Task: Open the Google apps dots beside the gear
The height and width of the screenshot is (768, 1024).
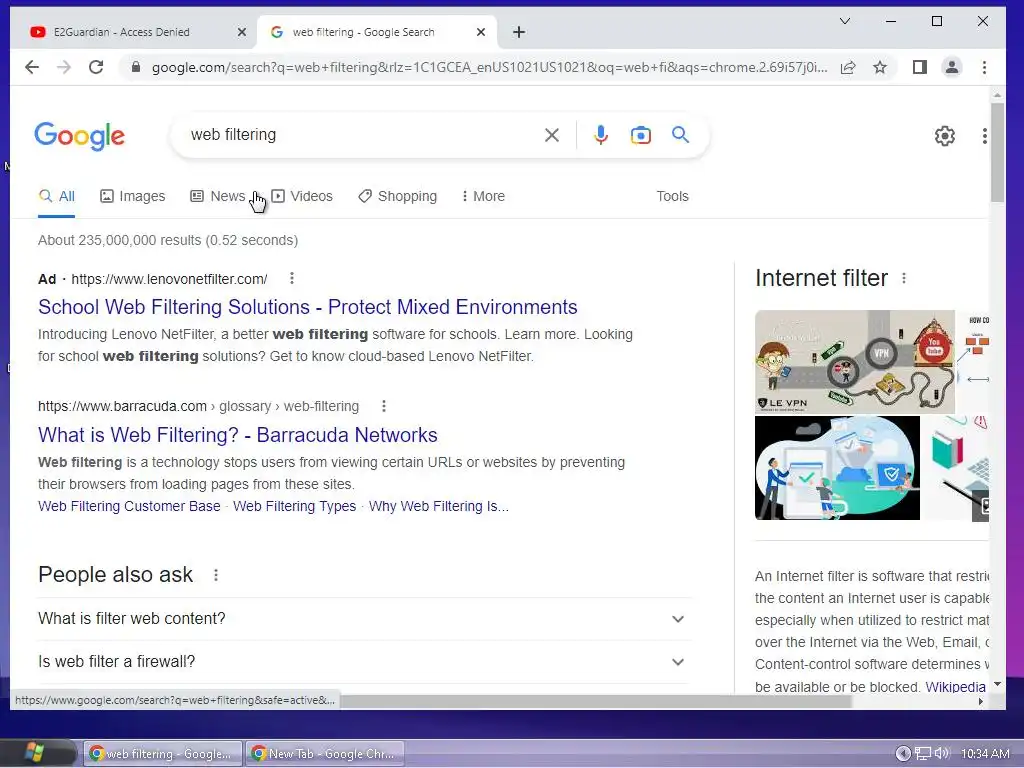Action: 984,136
